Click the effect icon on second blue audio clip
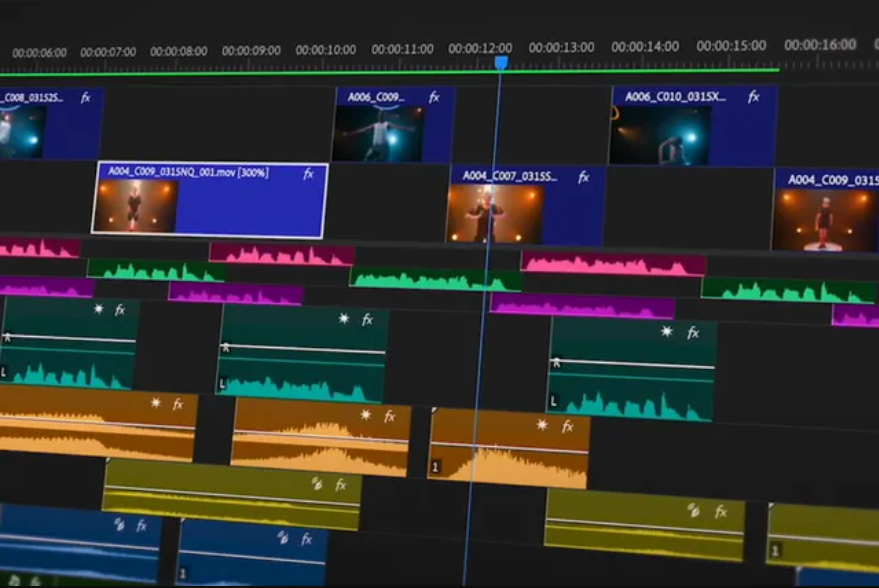 point(283,538)
